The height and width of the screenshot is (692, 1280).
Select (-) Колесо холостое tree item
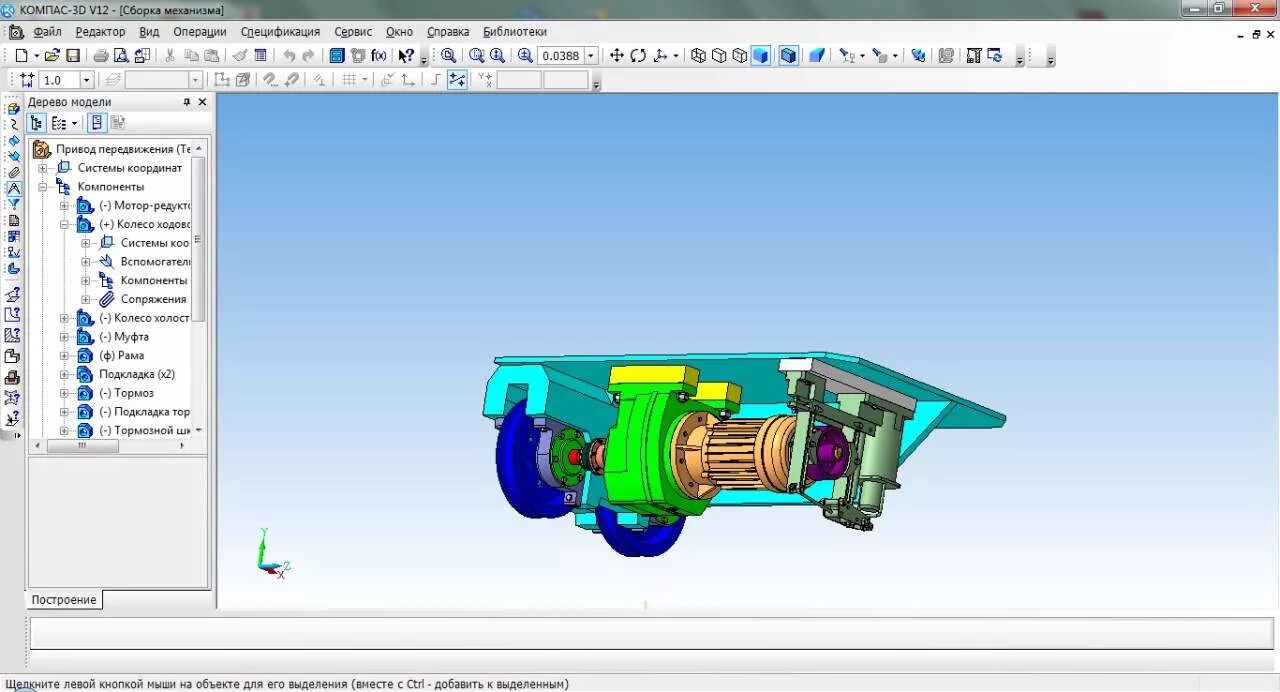(144, 318)
